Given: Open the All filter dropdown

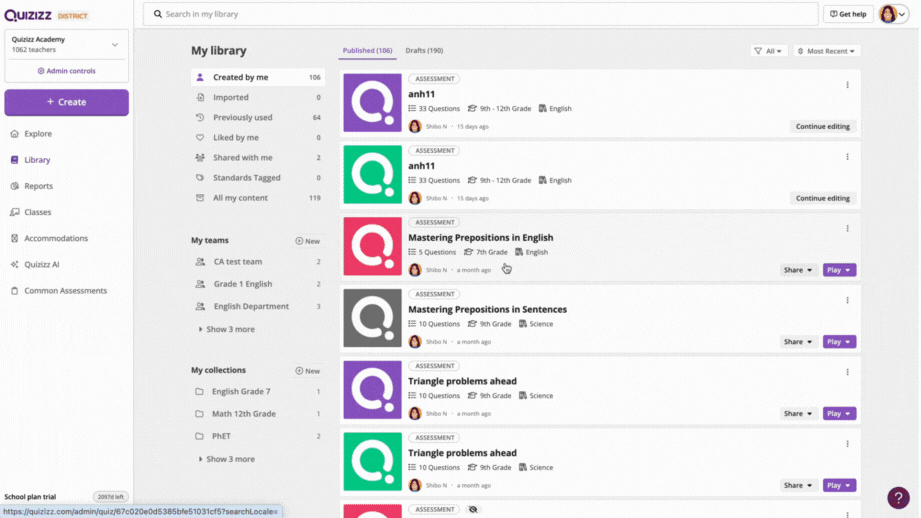Looking at the screenshot, I should point(768,51).
